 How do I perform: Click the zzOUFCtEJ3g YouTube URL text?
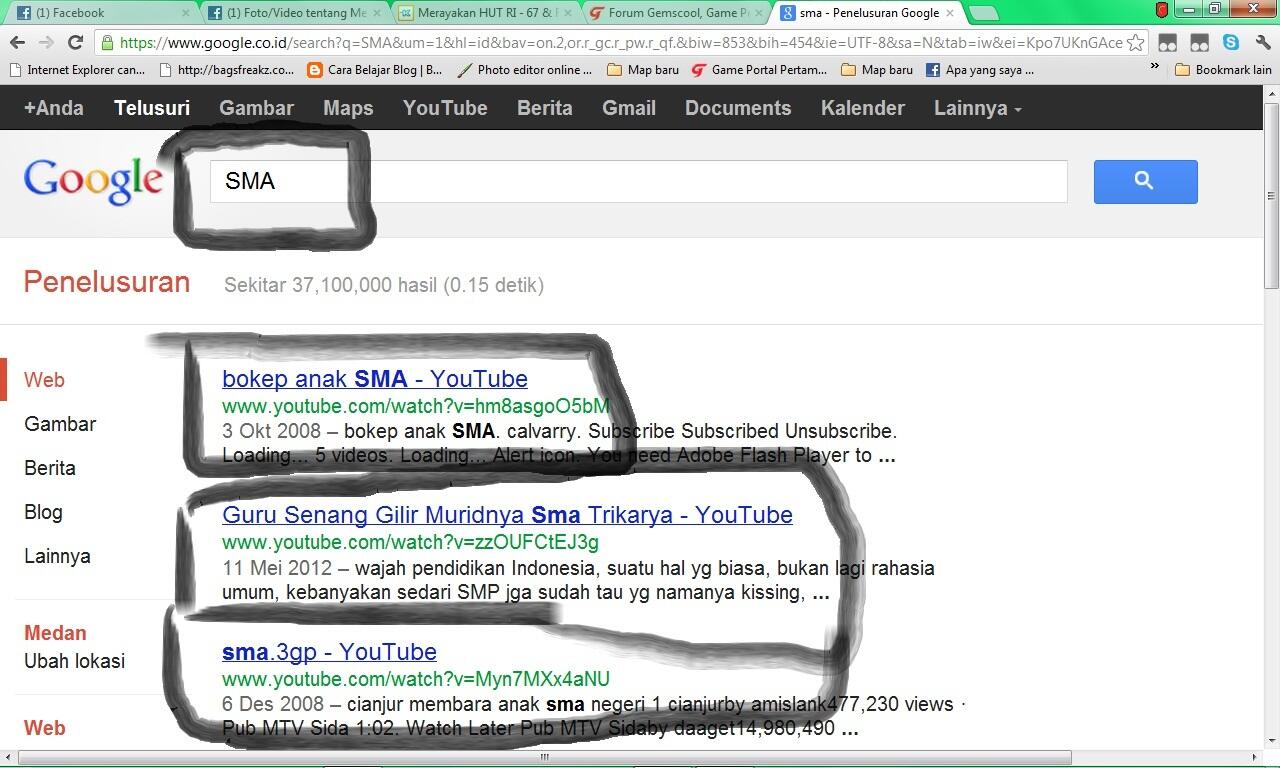coord(410,542)
